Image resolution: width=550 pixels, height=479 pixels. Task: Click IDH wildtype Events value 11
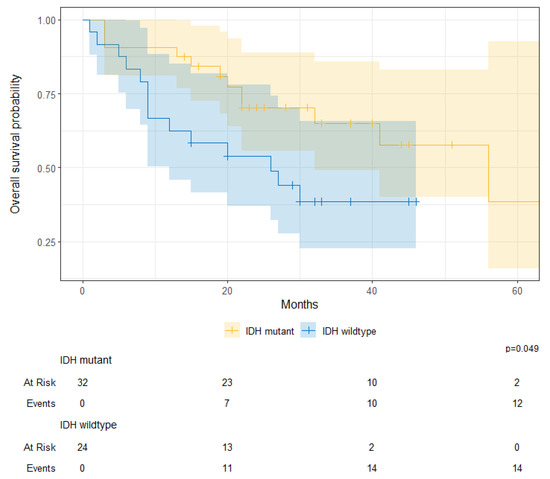227,468
